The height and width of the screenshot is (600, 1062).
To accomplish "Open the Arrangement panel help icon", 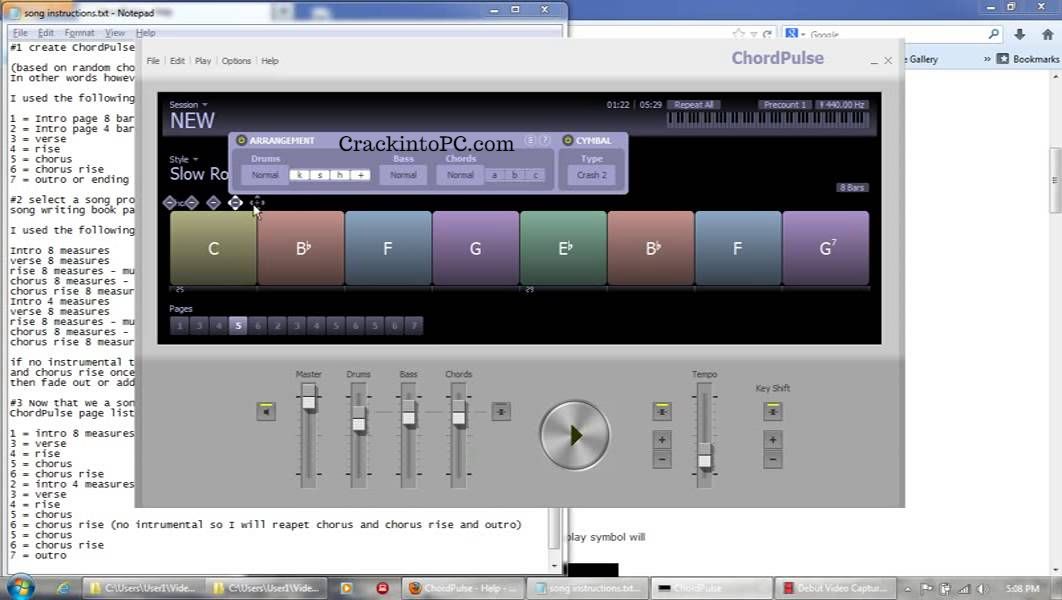I will tap(545, 140).
